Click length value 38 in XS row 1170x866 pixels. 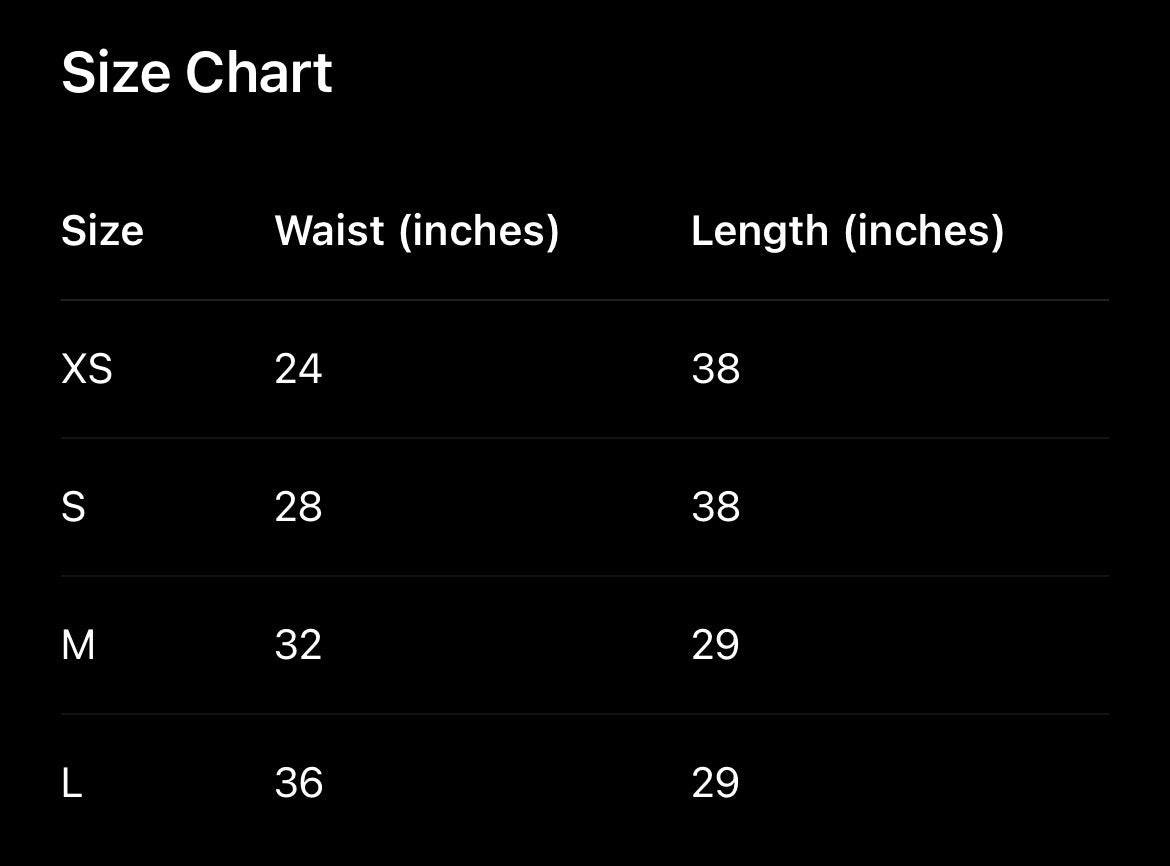[x=715, y=369]
